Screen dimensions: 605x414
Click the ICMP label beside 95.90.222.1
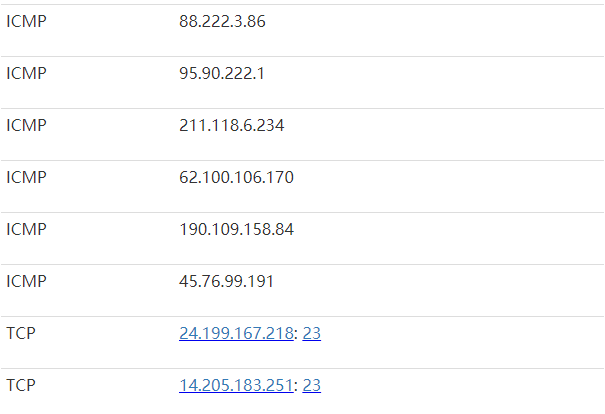coord(26,73)
